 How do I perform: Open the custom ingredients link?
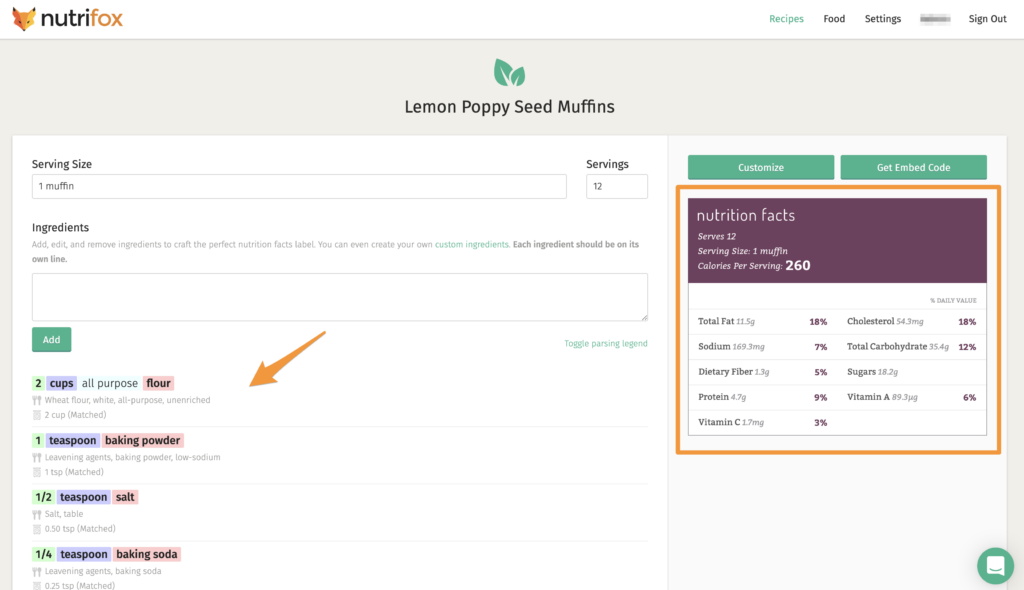(472, 244)
